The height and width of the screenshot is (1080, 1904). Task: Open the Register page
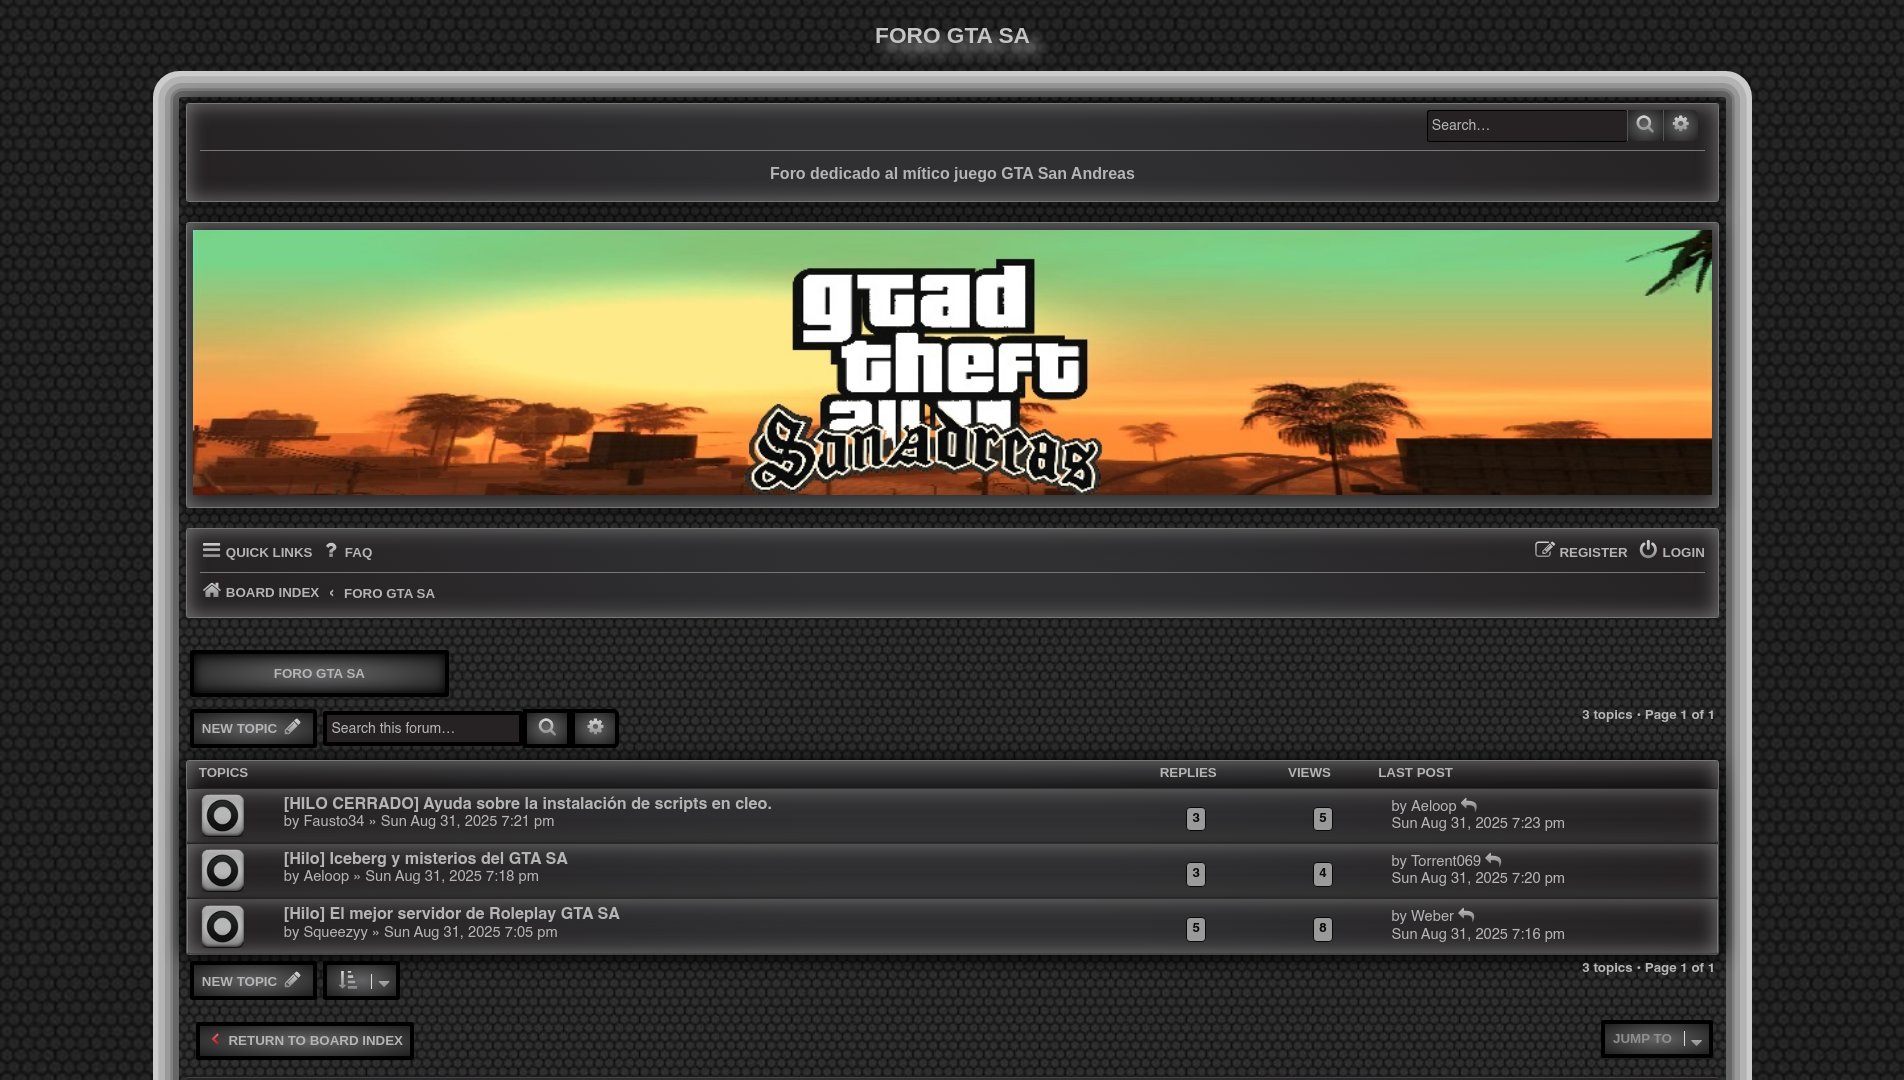coord(1581,552)
